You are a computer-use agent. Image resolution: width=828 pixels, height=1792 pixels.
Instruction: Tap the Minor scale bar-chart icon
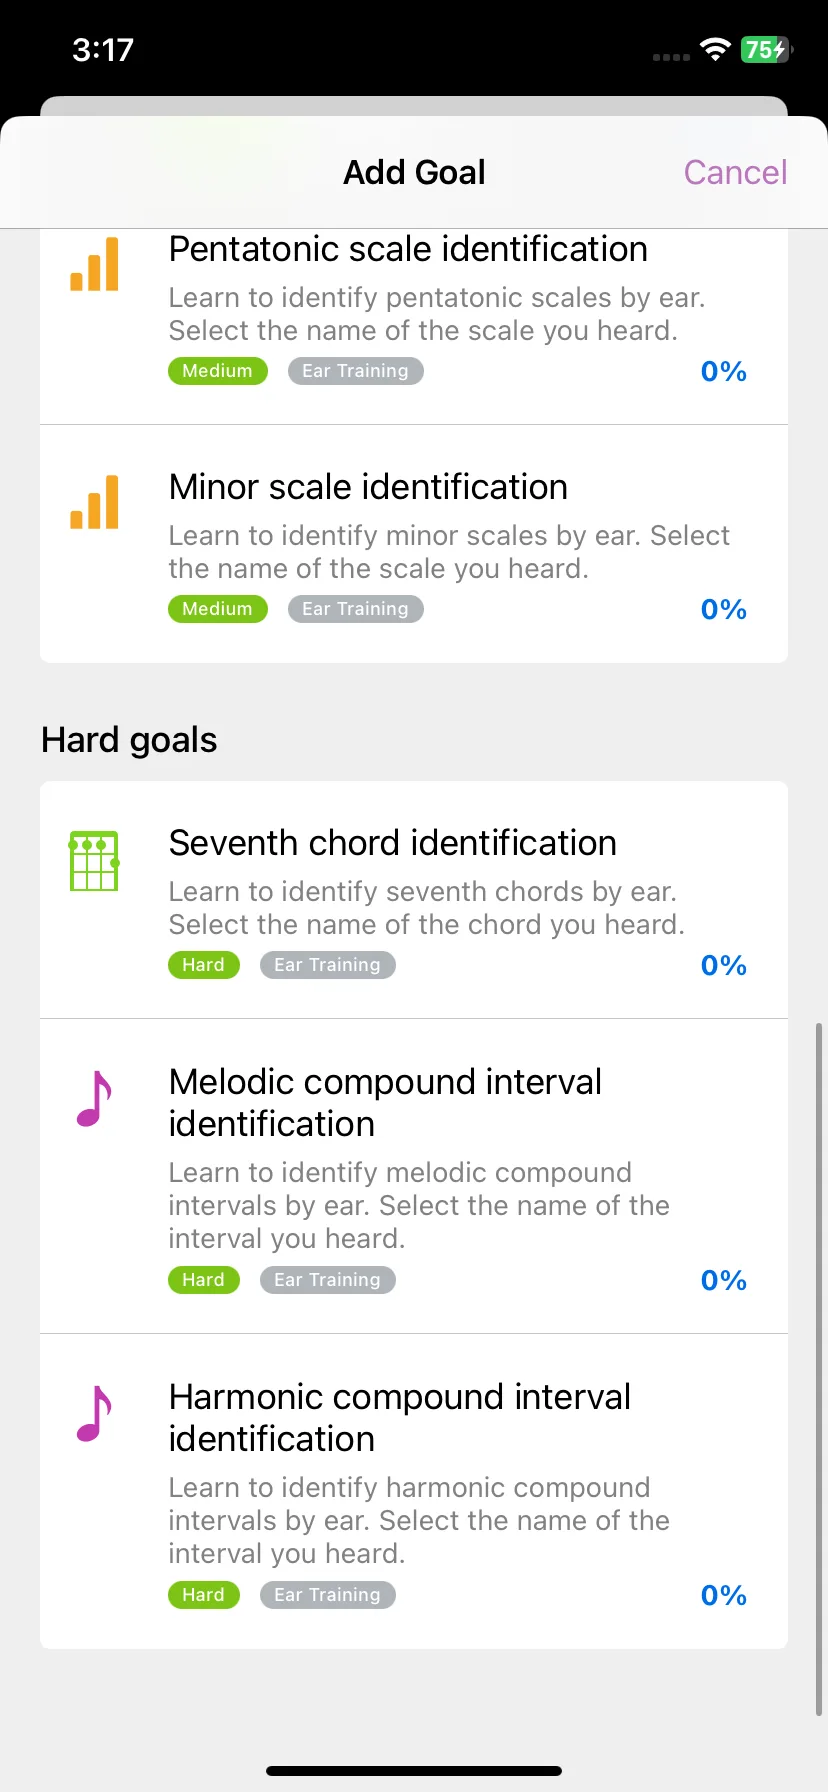[94, 502]
